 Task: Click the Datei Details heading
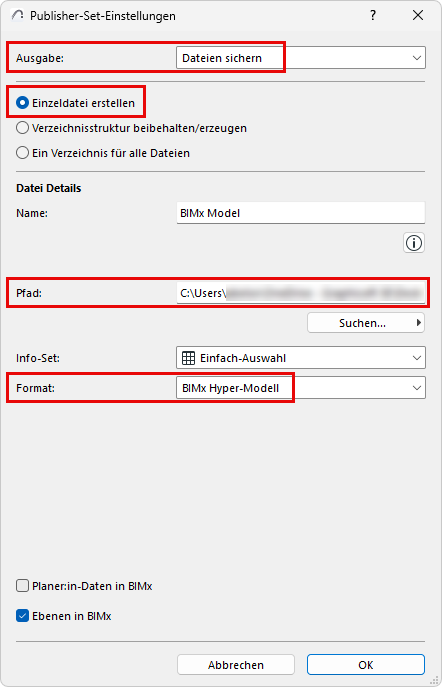(x=49, y=188)
